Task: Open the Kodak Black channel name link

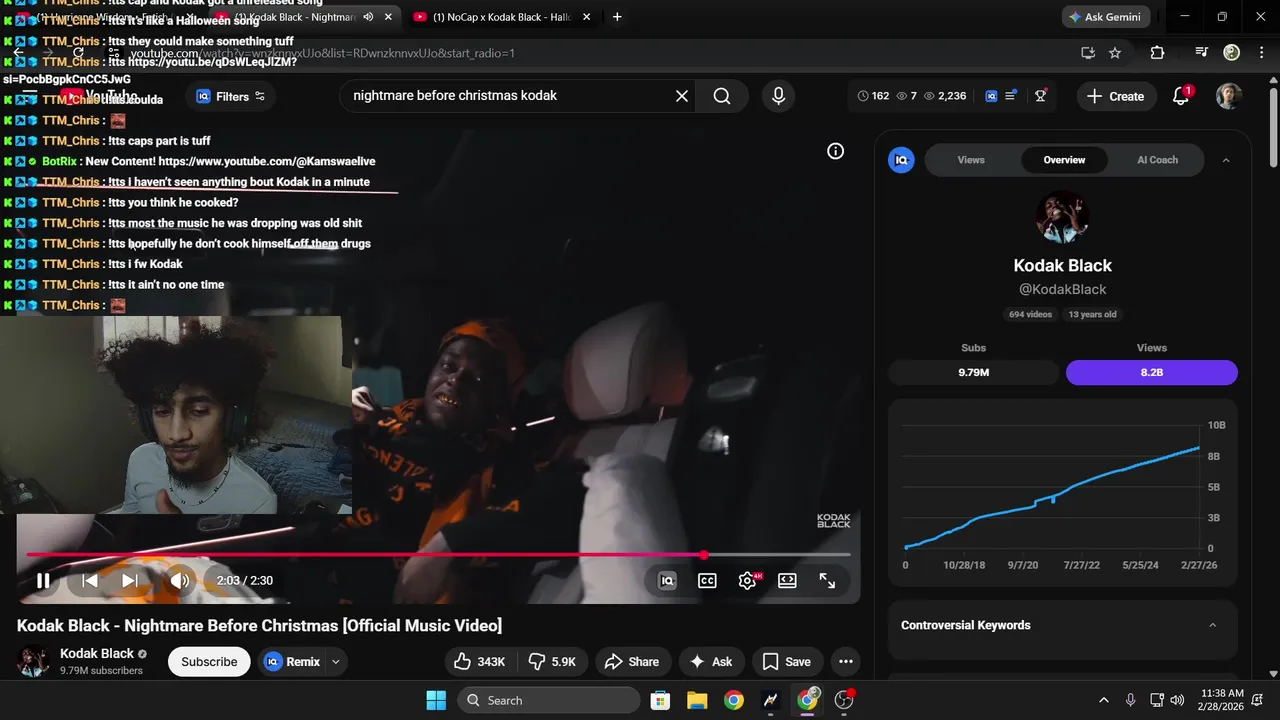Action: [97, 653]
